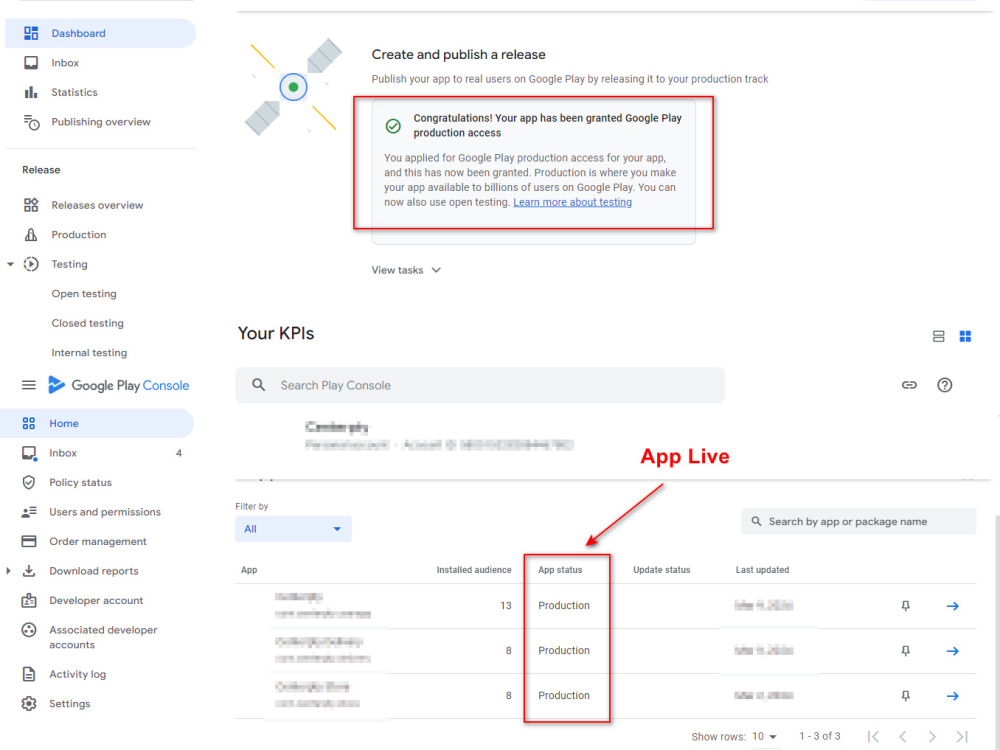
Task: Pin the second app row
Action: [x=905, y=651]
